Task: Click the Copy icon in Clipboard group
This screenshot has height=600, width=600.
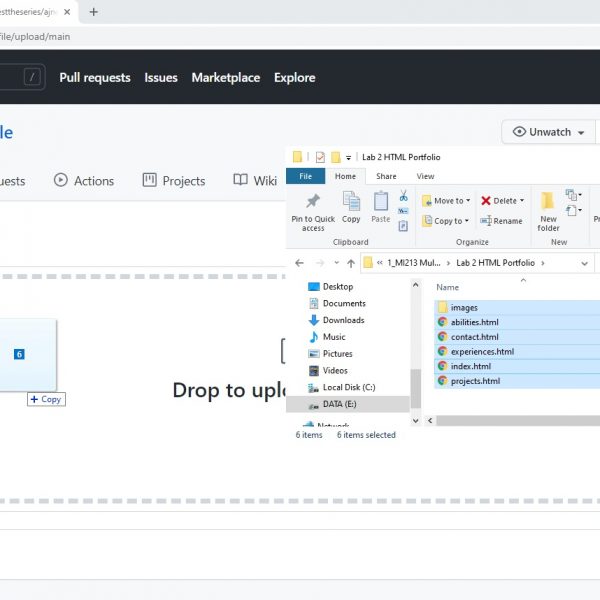Action: click(x=351, y=201)
